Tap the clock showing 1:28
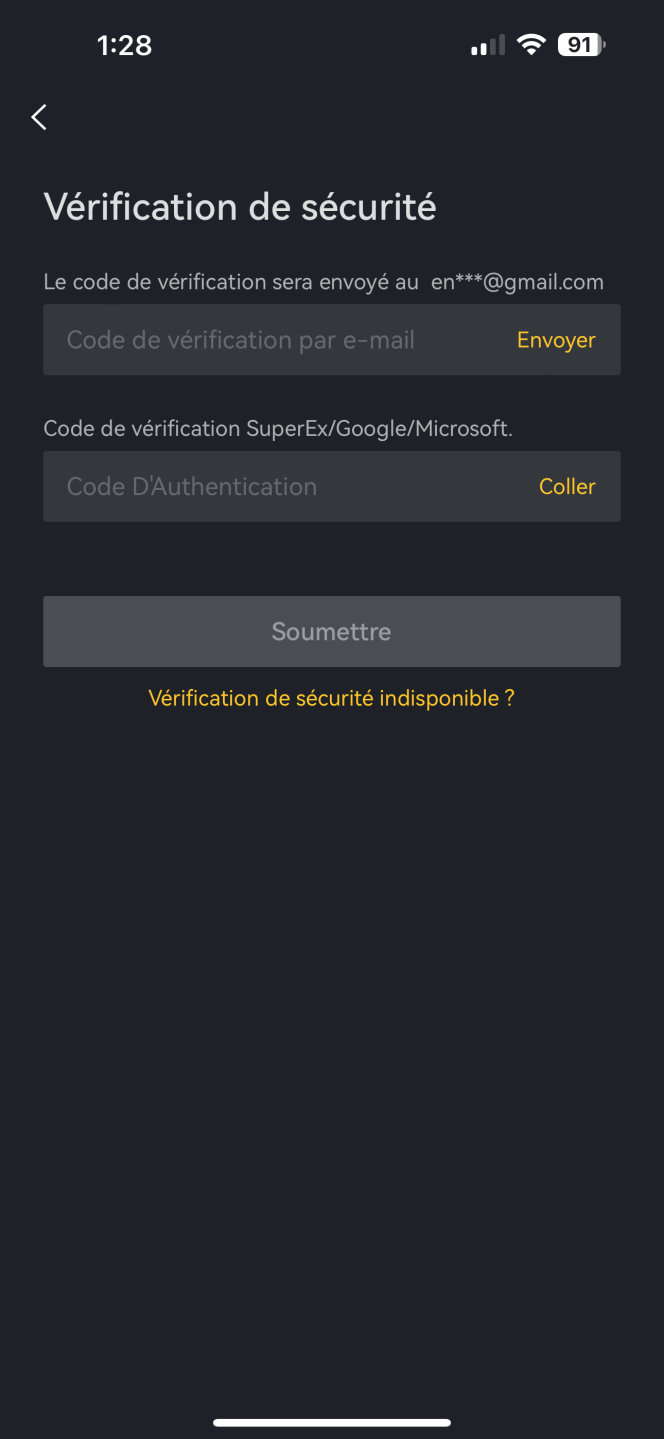Screen dimensions: 664x1439 [x=125, y=44]
